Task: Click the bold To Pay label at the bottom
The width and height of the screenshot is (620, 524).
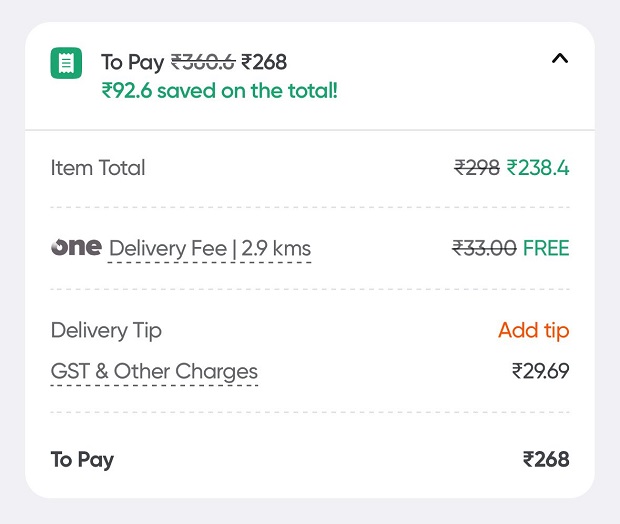Action: click(82, 460)
